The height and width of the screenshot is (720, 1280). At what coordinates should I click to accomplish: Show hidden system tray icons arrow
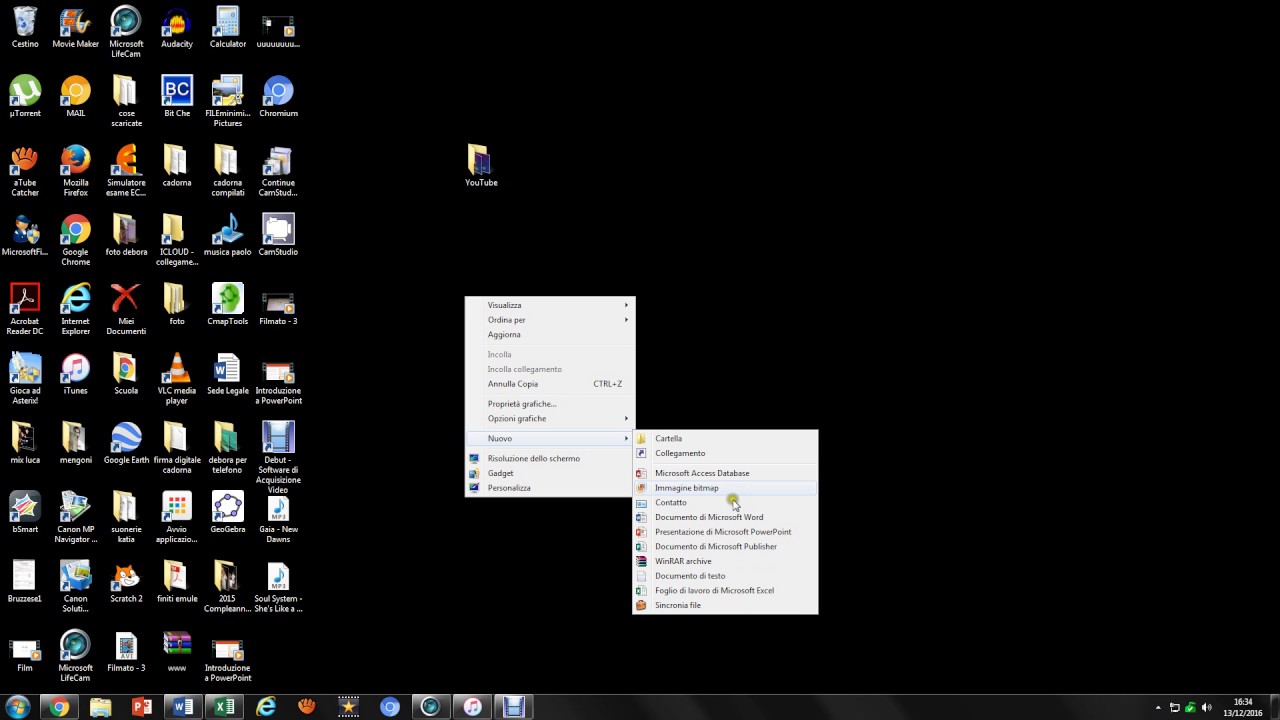click(x=1158, y=708)
